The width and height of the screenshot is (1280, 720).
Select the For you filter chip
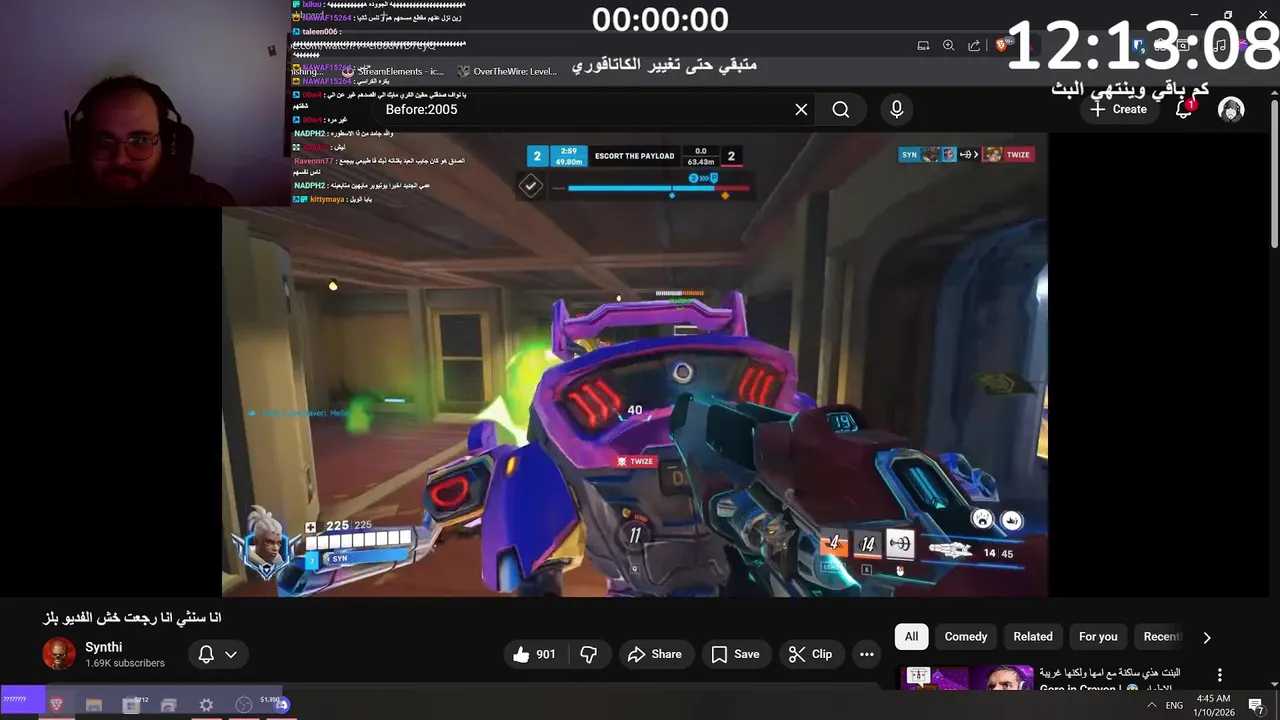(1098, 637)
